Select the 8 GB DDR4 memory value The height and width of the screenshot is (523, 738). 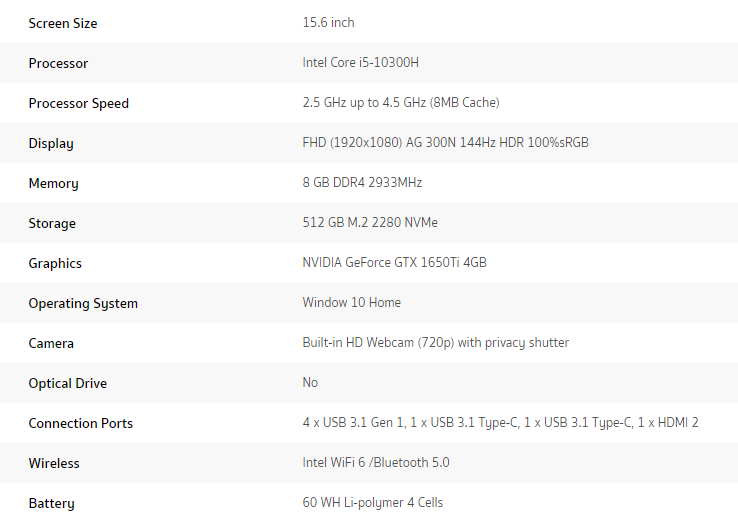click(362, 182)
